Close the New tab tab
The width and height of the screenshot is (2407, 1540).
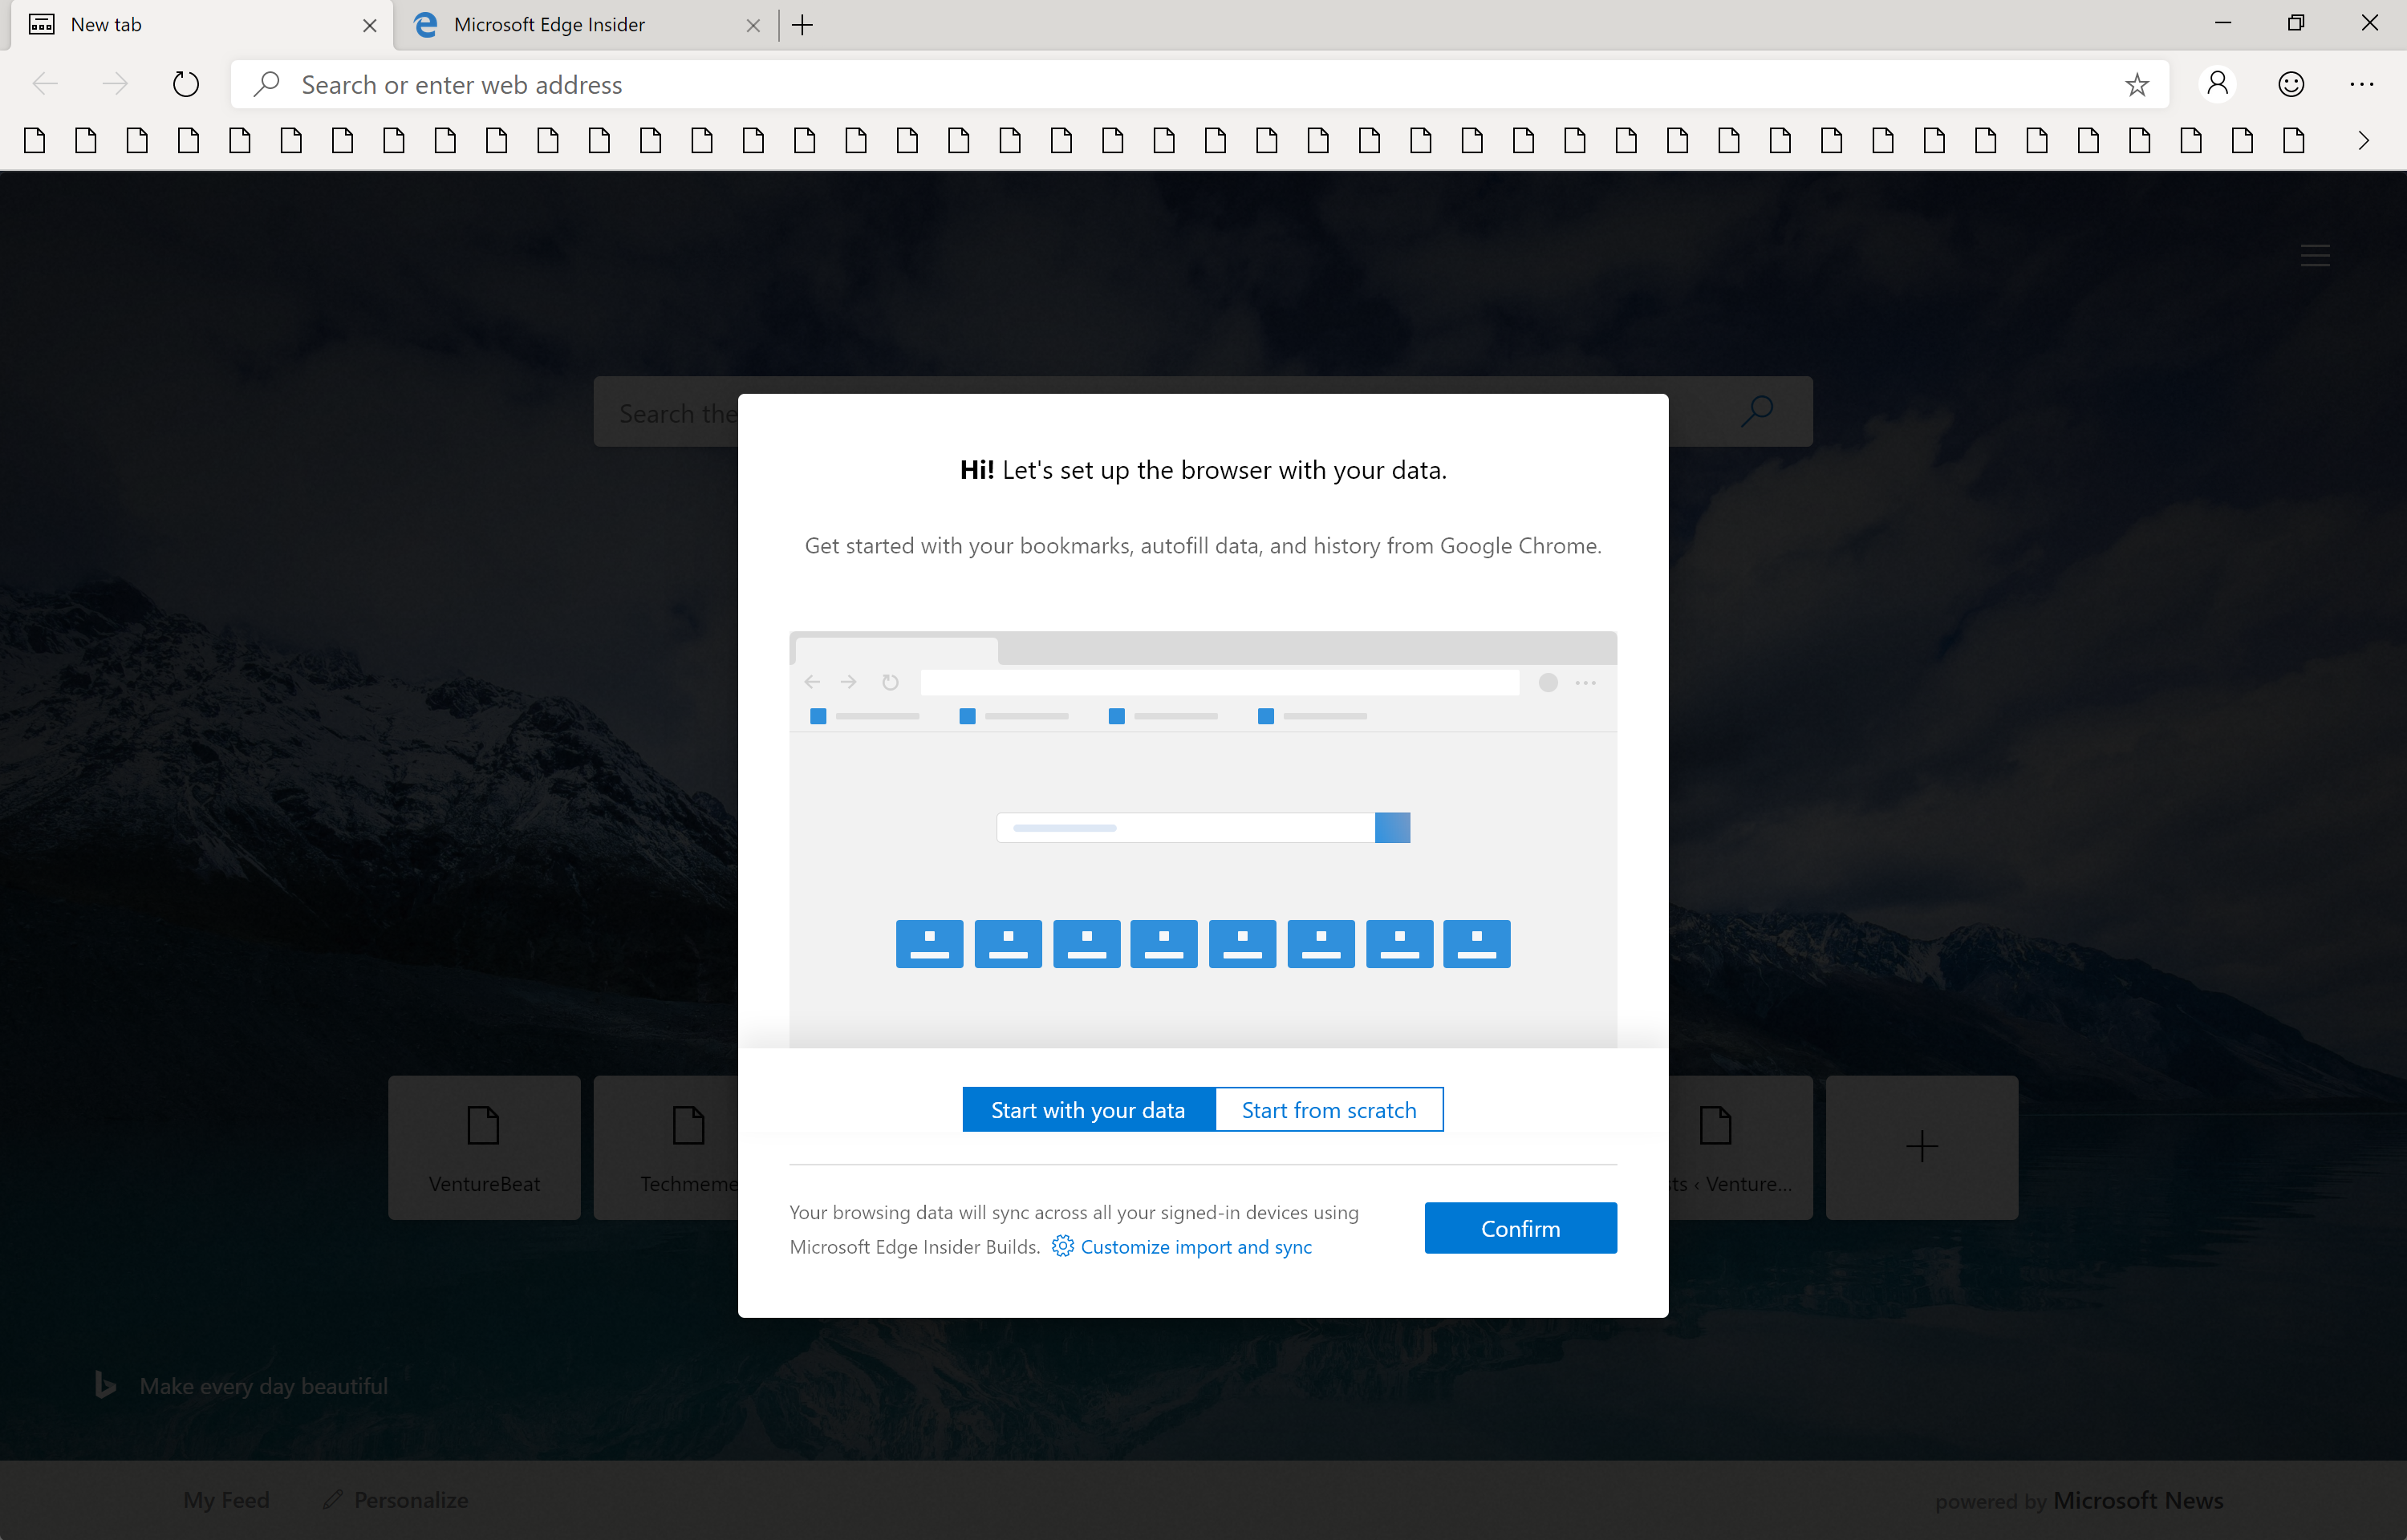pyautogui.click(x=370, y=26)
